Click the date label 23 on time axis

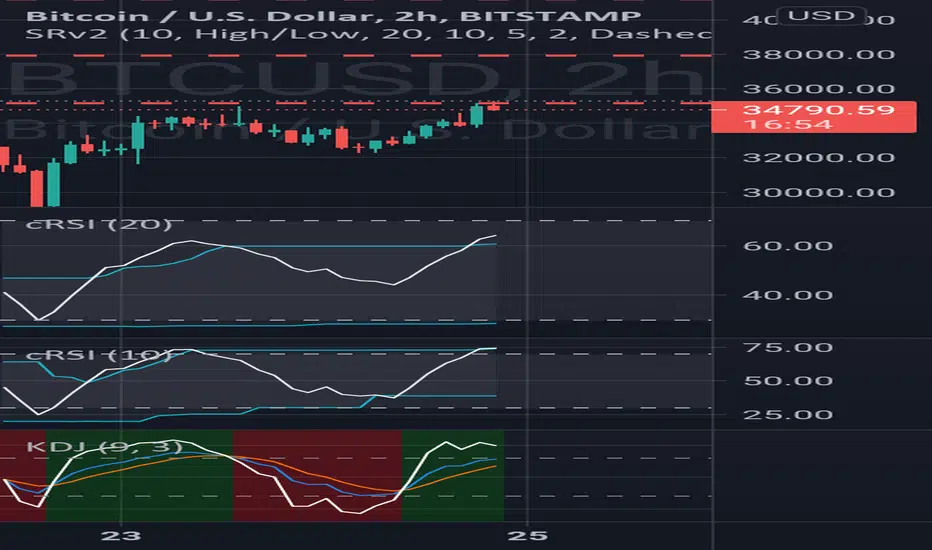(x=121, y=536)
